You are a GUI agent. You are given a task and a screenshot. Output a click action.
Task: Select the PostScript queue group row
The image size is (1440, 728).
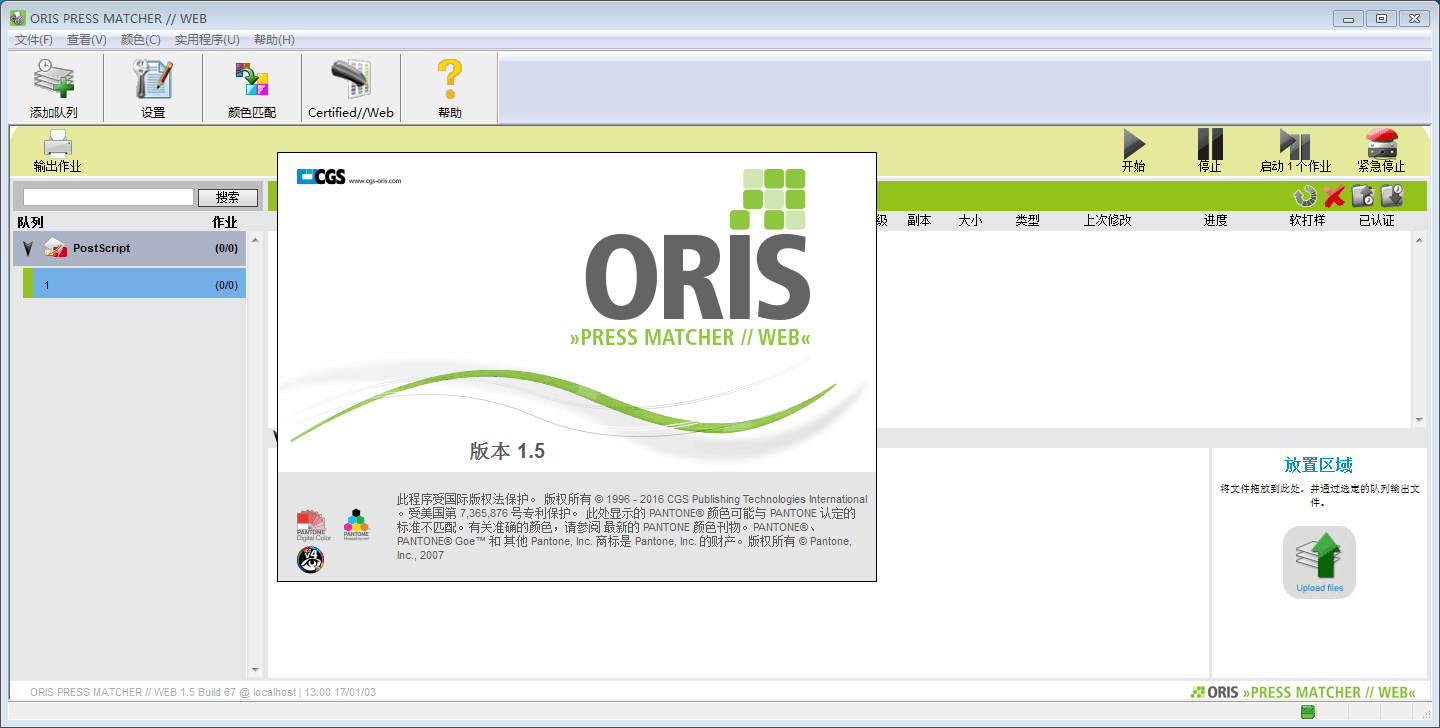pos(129,248)
